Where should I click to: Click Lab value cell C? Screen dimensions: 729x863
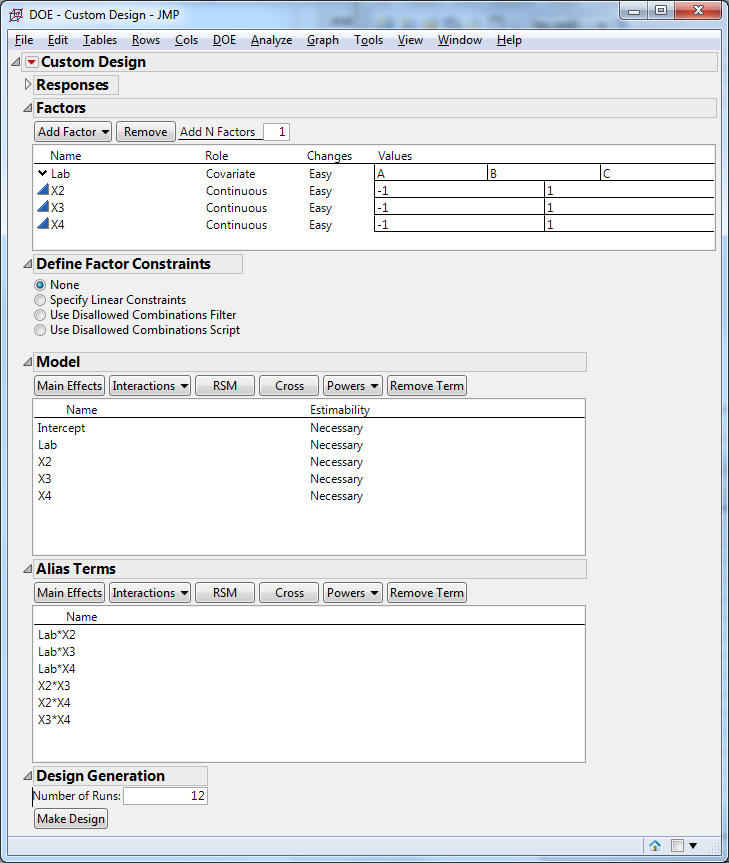pos(657,173)
